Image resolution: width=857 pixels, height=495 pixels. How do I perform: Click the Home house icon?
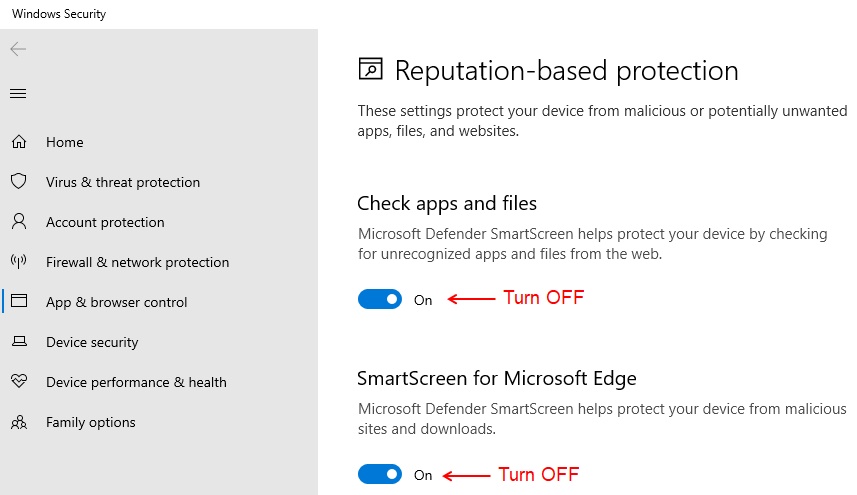point(19,142)
